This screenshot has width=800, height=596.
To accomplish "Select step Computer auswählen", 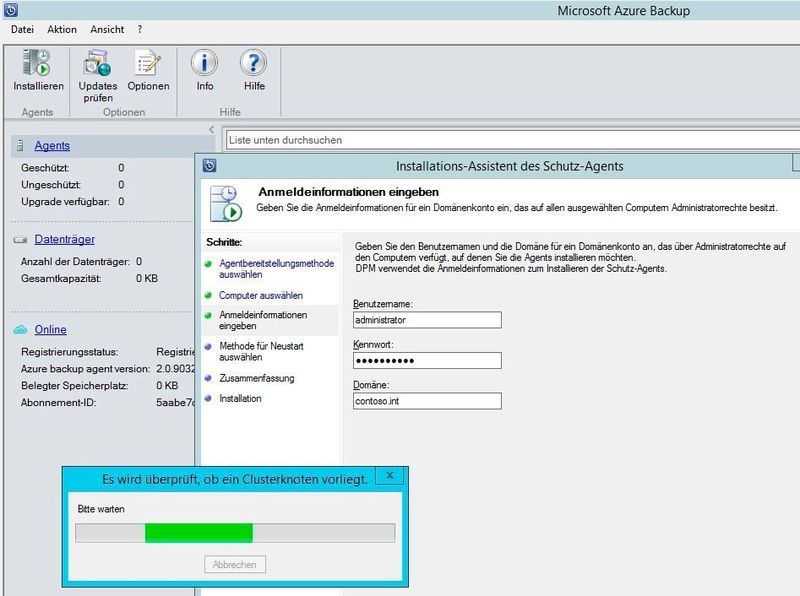I will 261,295.
